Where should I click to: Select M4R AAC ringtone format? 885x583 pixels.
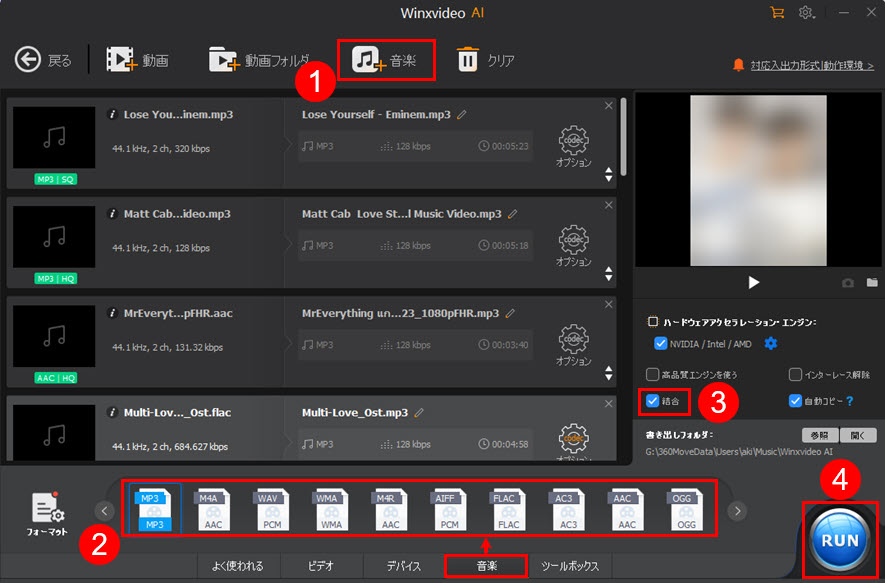click(390, 510)
